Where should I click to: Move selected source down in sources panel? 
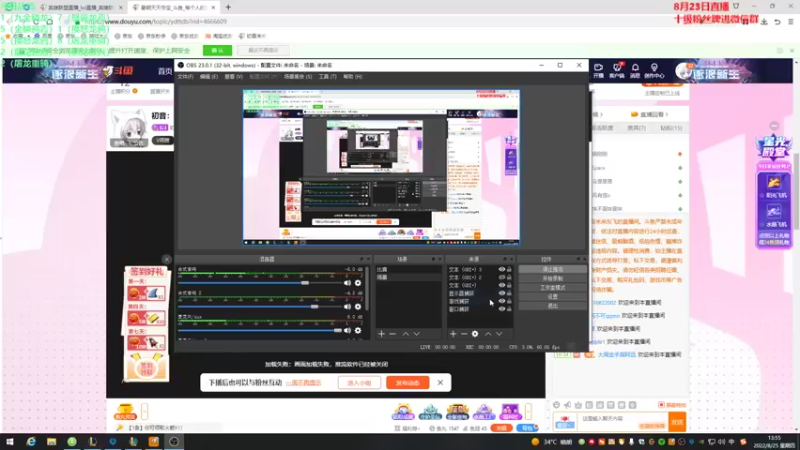tap(499, 334)
